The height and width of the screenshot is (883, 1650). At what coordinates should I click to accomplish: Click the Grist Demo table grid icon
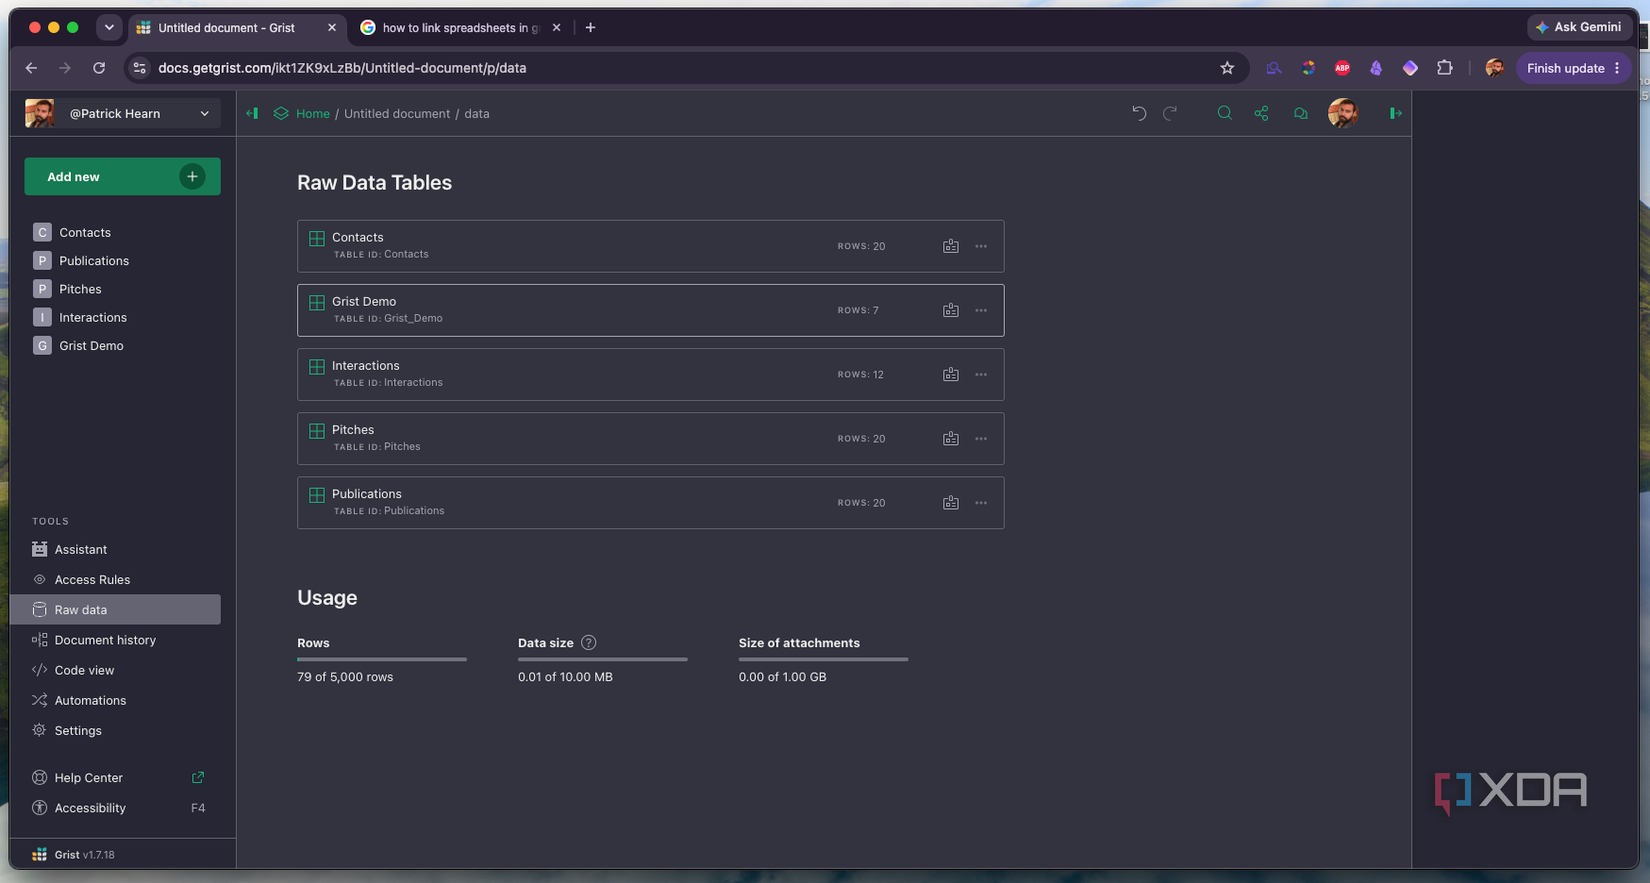(317, 302)
